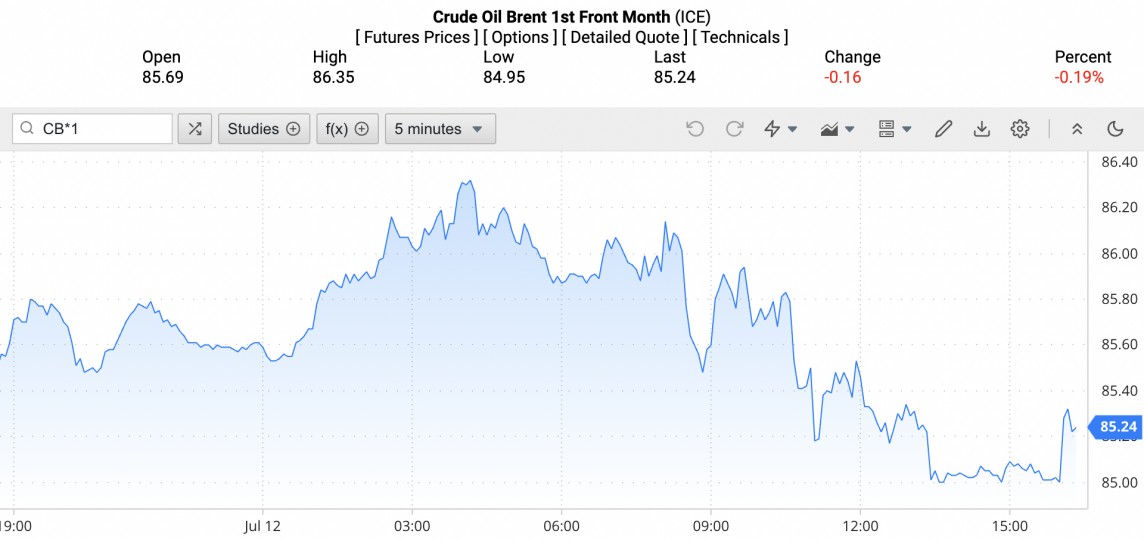The height and width of the screenshot is (540, 1144).
Task: Open the Technicals link
Action: (x=740, y=37)
